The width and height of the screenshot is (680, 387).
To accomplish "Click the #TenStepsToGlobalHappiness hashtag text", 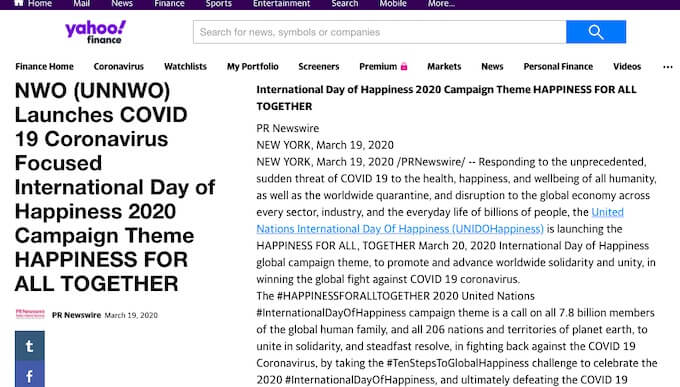I will point(458,363).
